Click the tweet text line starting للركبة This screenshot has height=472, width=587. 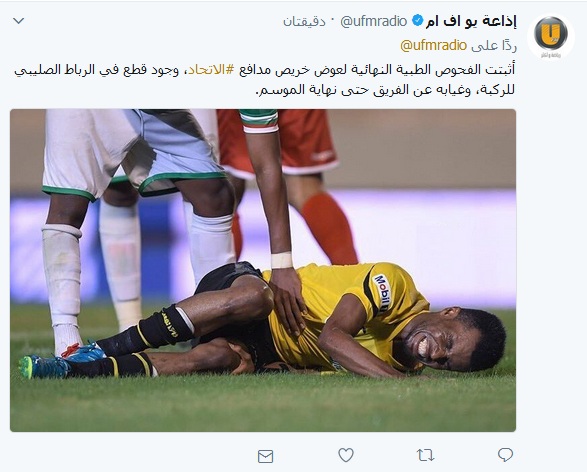pyautogui.click(x=385, y=90)
